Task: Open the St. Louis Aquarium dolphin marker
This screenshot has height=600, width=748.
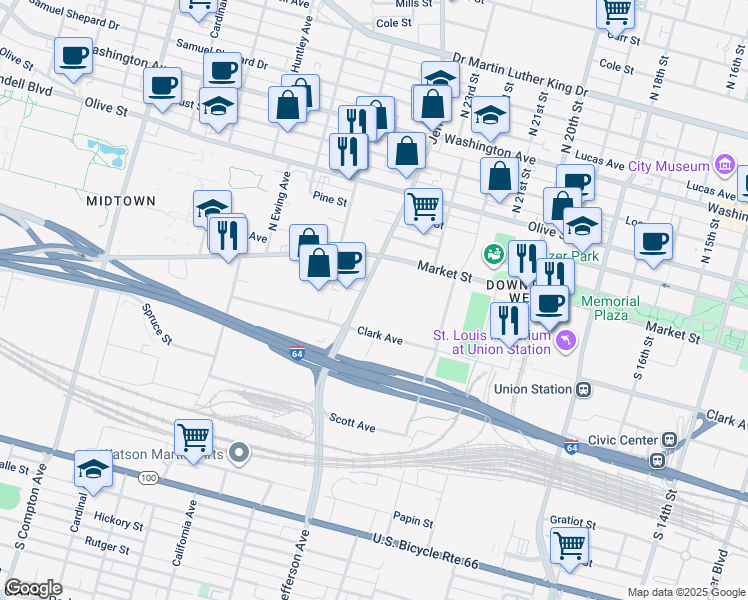Action: pyautogui.click(x=566, y=341)
